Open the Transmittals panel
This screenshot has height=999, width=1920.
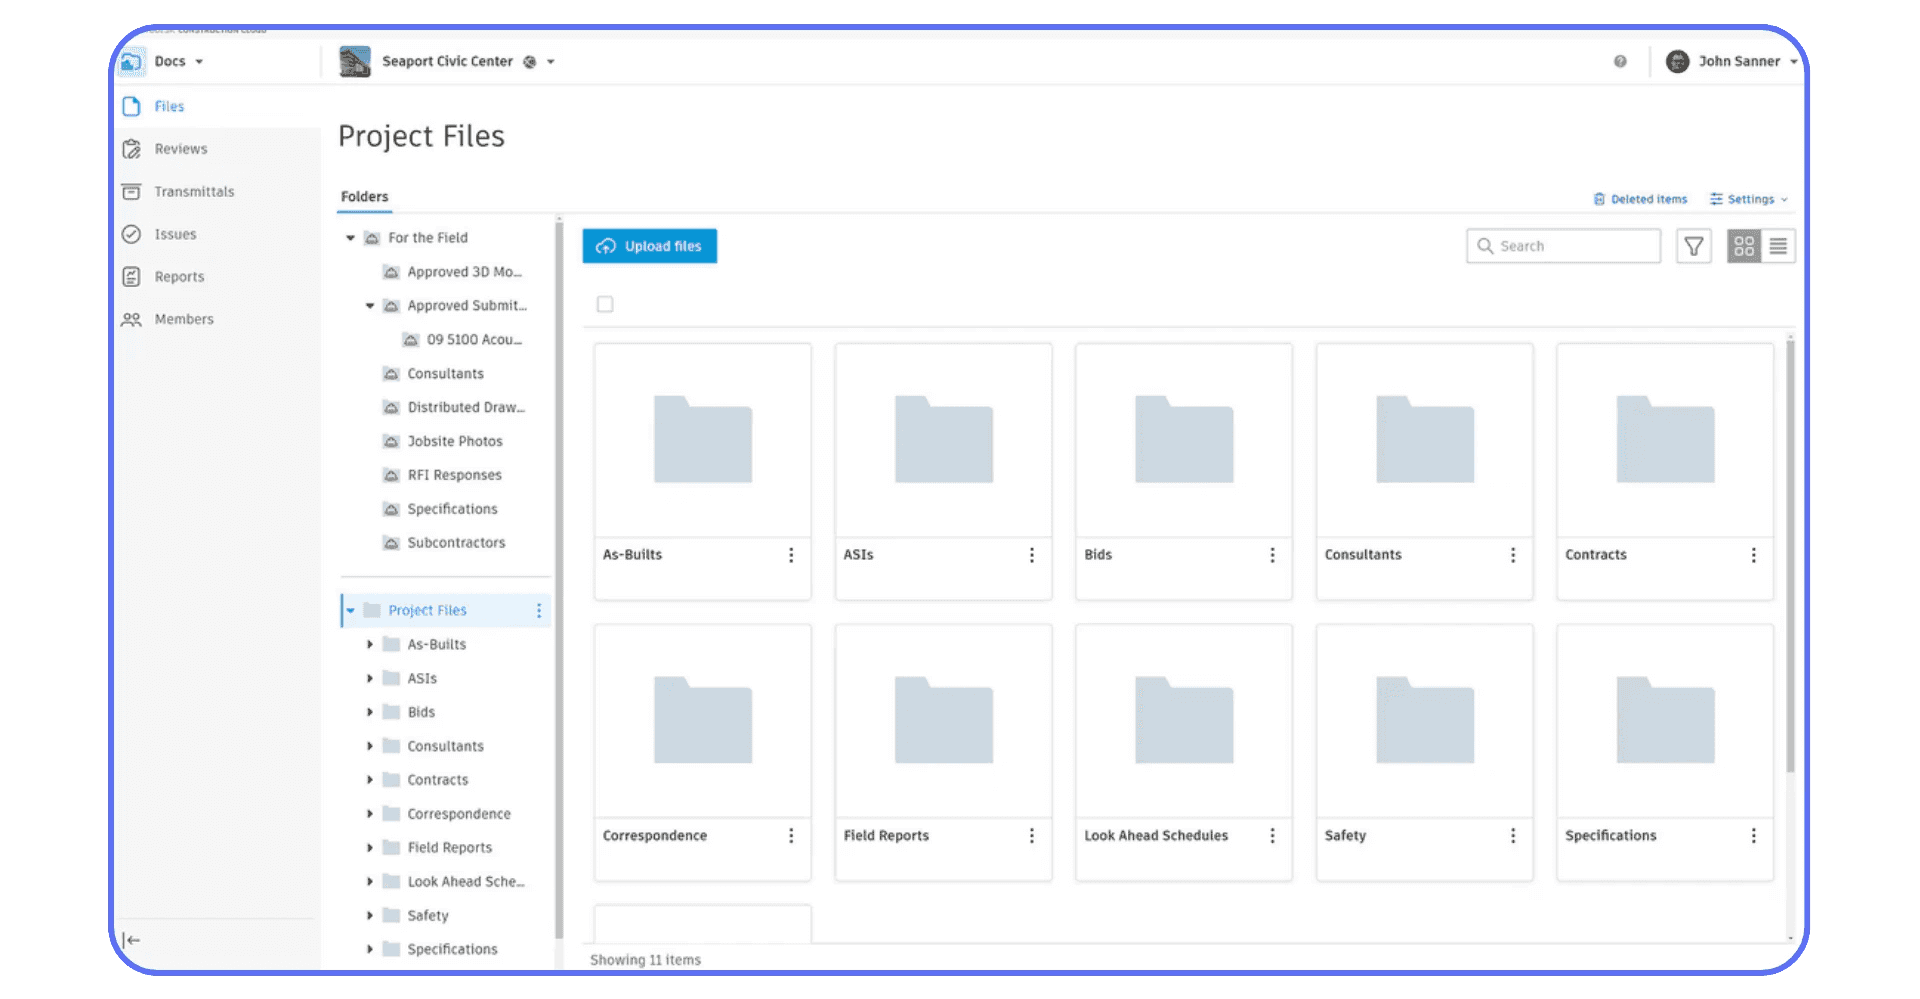pyautogui.click(x=194, y=191)
